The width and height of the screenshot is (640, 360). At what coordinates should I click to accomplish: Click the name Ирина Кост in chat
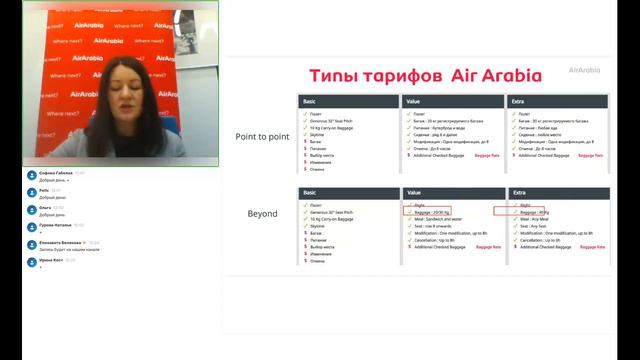[51, 260]
